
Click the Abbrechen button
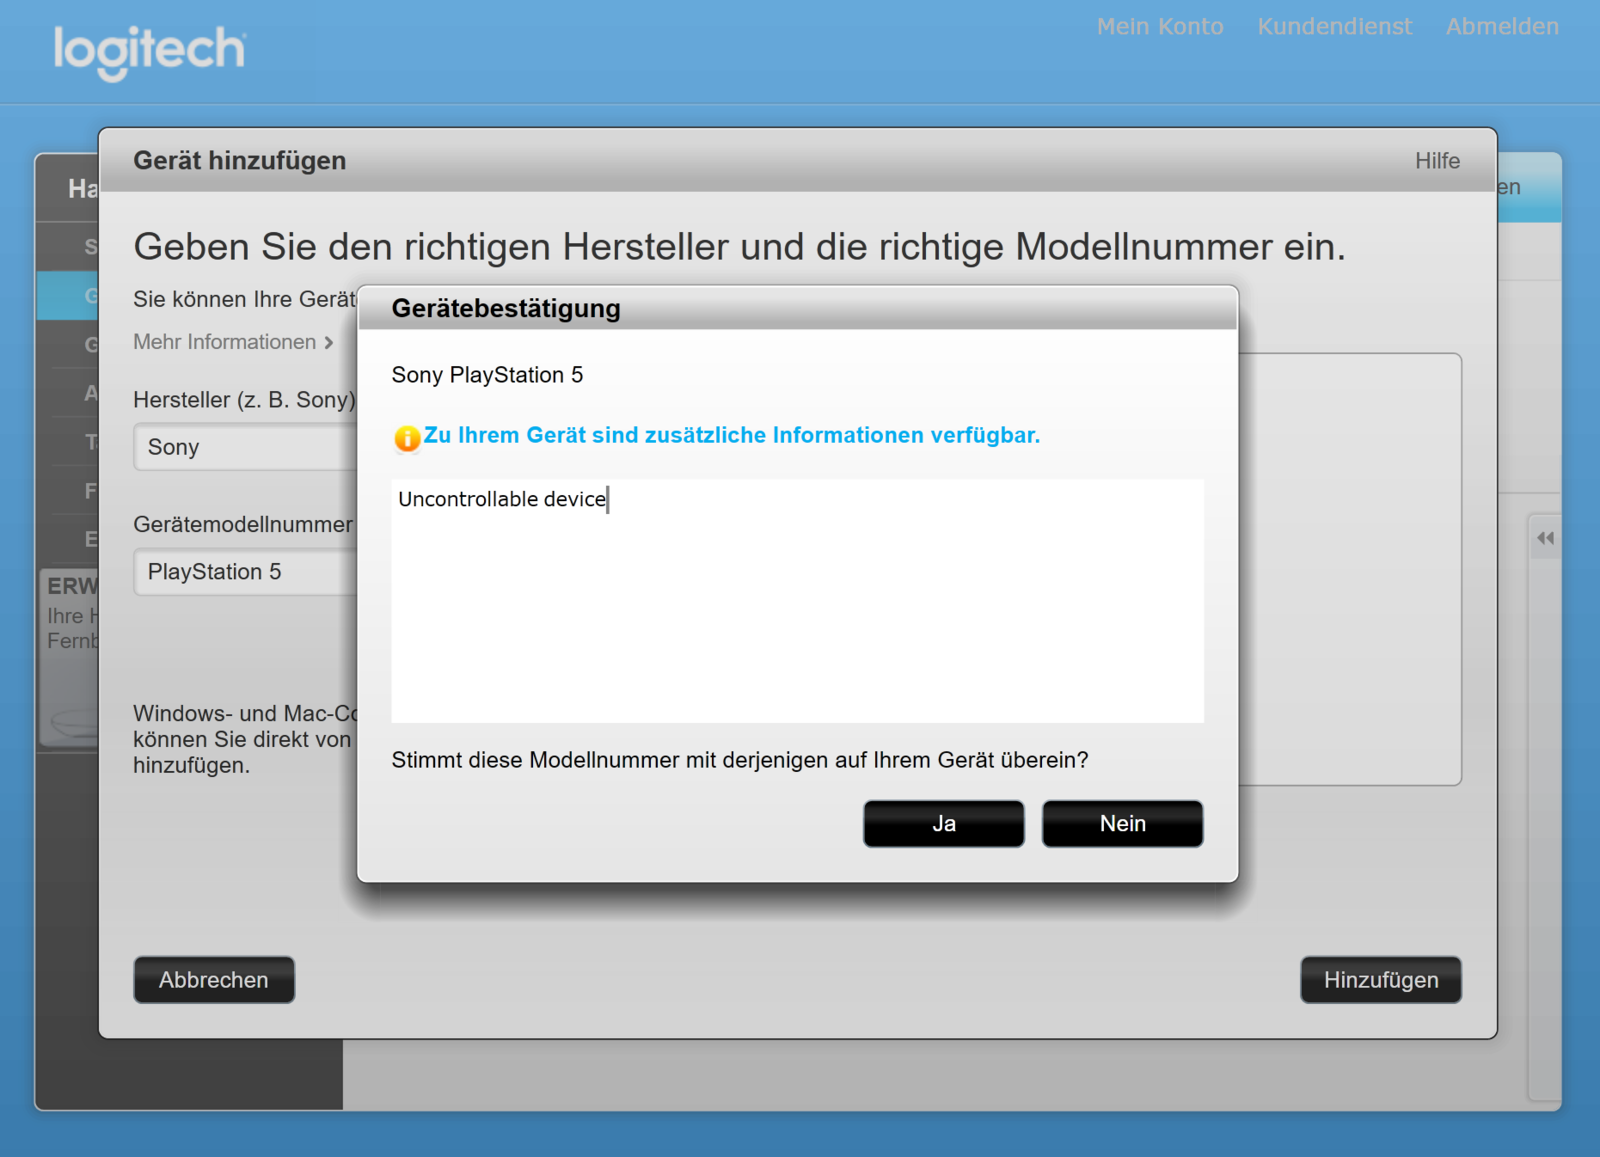pyautogui.click(x=214, y=980)
